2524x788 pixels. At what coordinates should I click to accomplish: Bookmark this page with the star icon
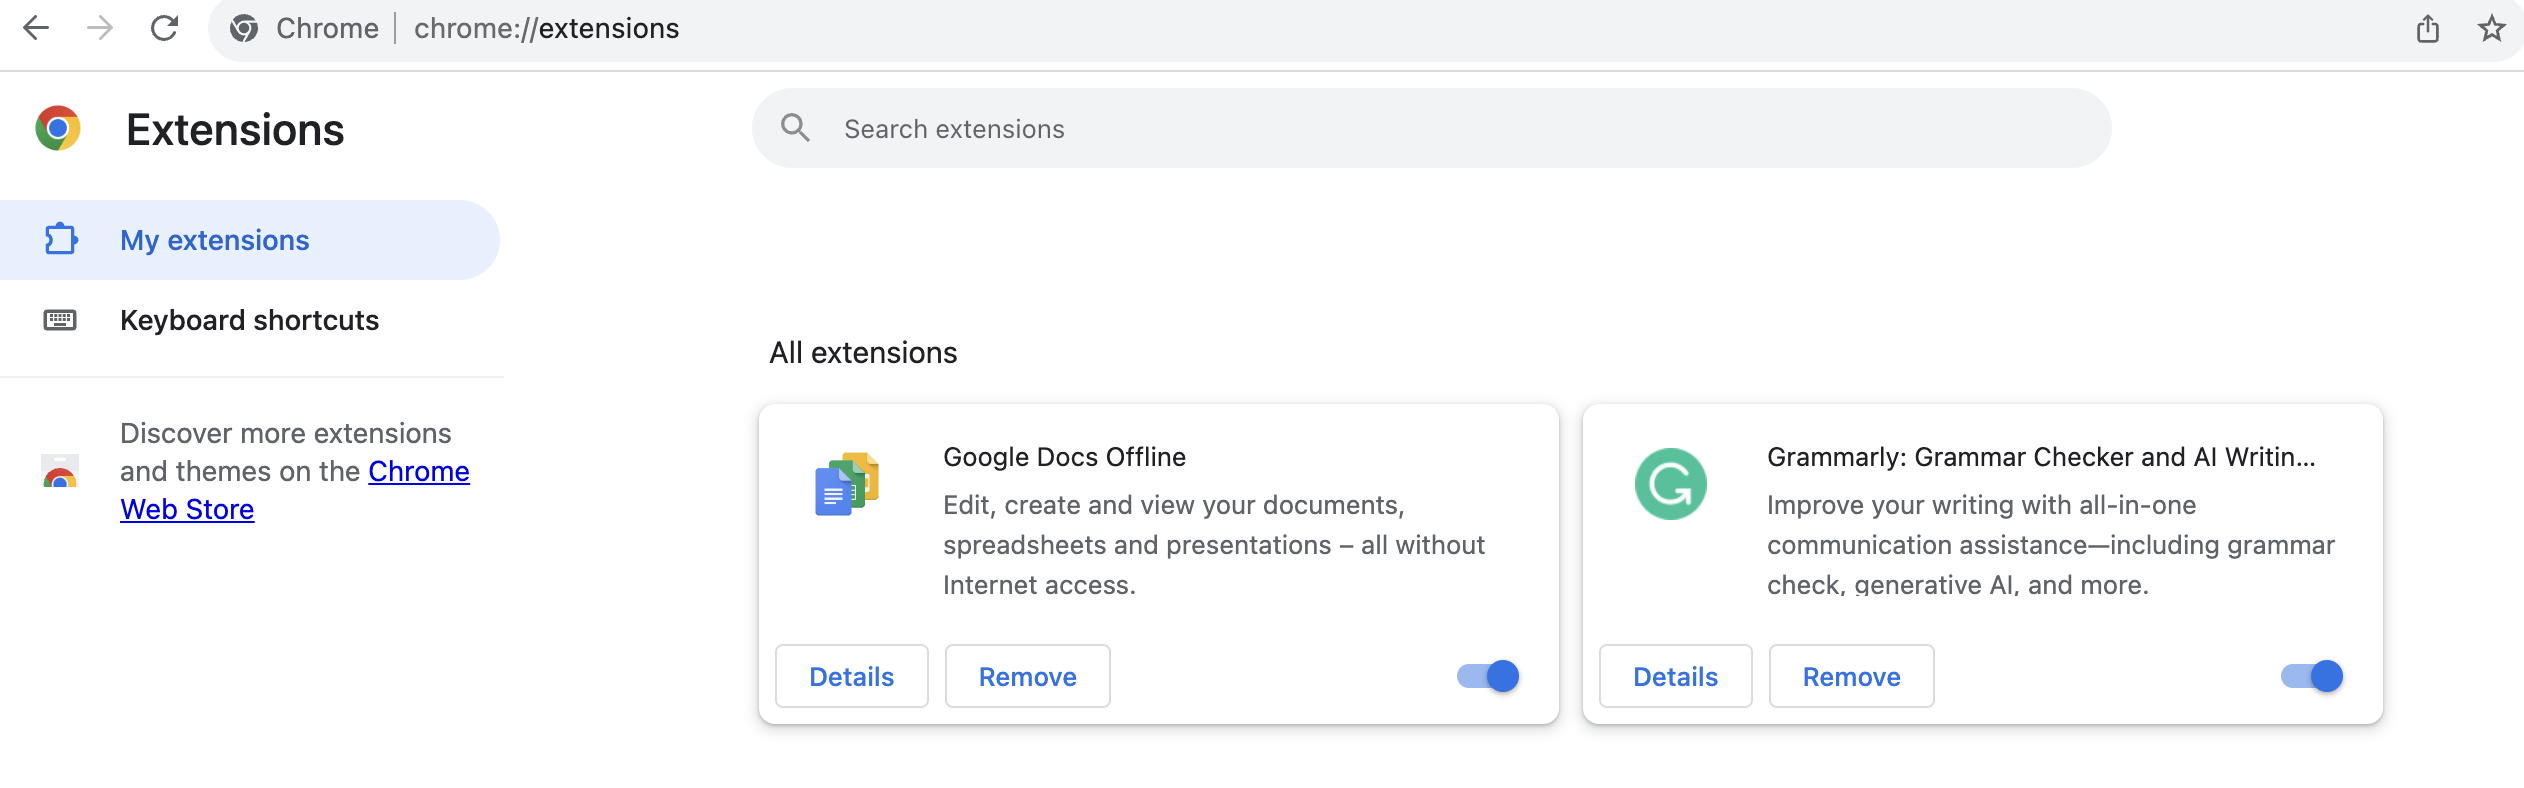(x=2491, y=29)
